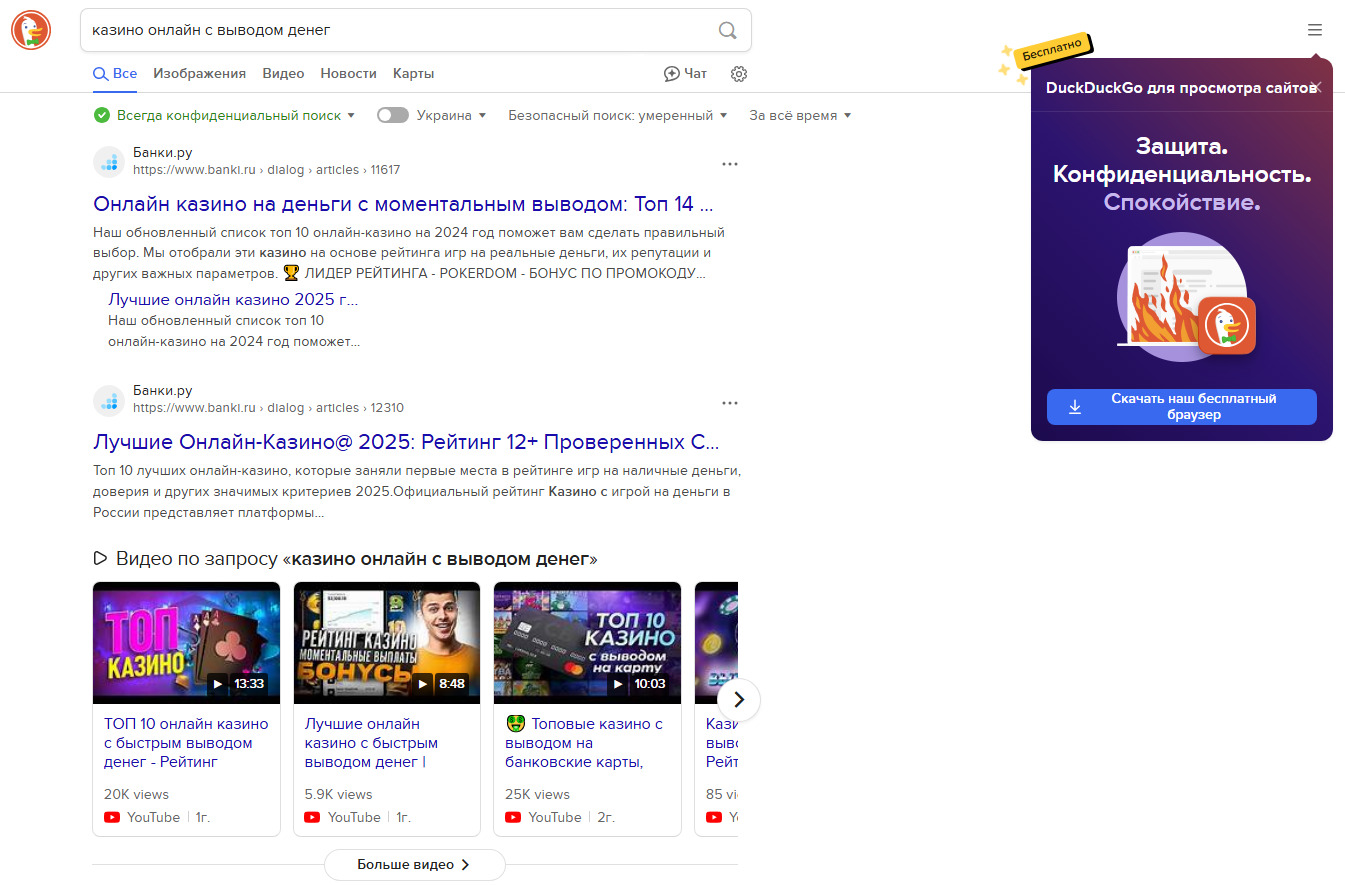This screenshot has width=1345, height=885.
Task: Click play badge on 8:48 video
Action: pos(422,684)
